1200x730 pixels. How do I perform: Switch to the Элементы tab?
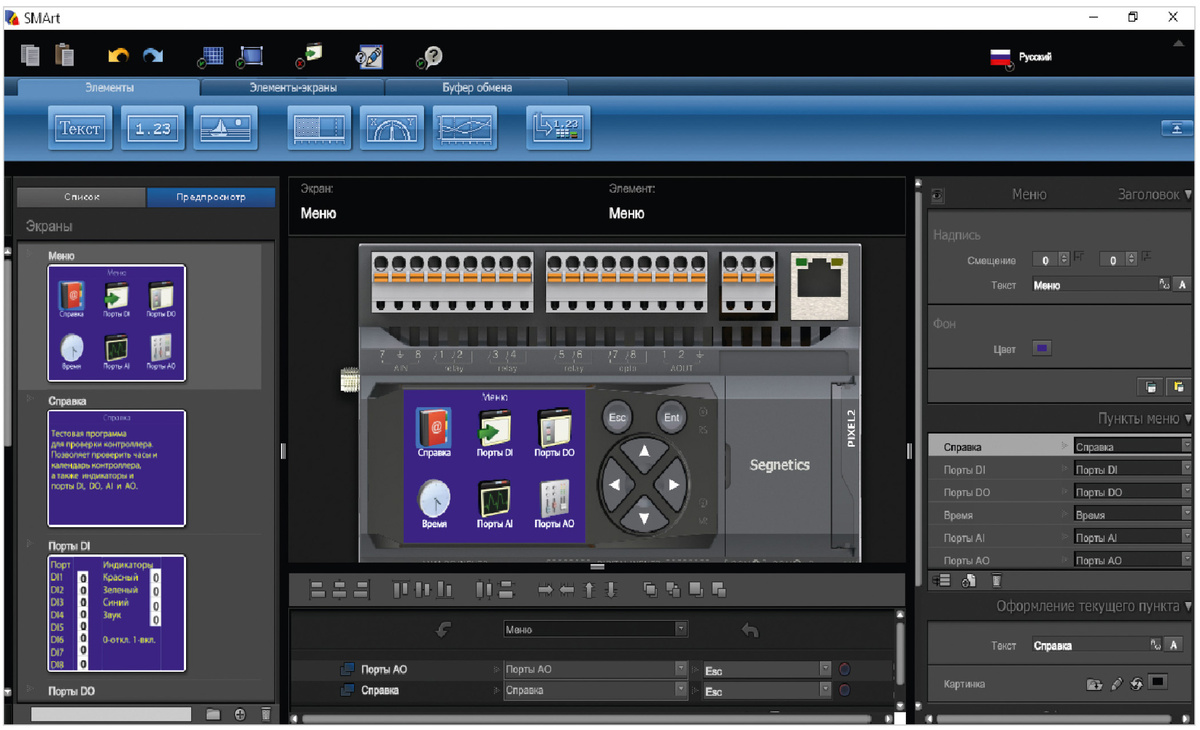(x=109, y=88)
